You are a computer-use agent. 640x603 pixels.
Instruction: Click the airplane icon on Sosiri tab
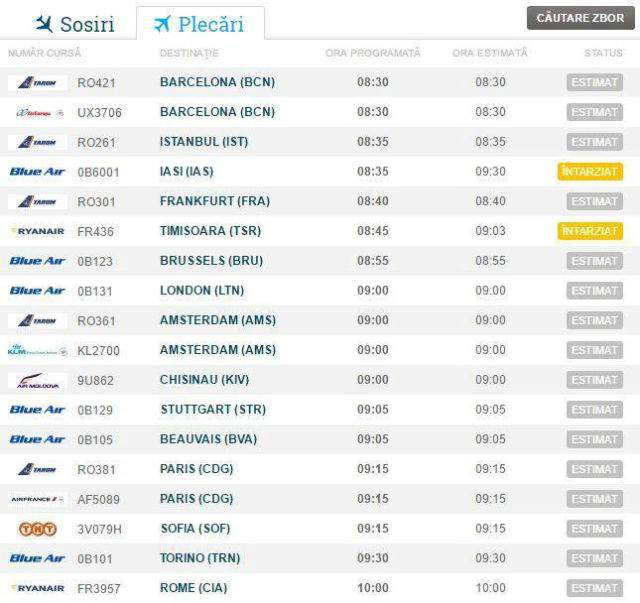point(43,24)
